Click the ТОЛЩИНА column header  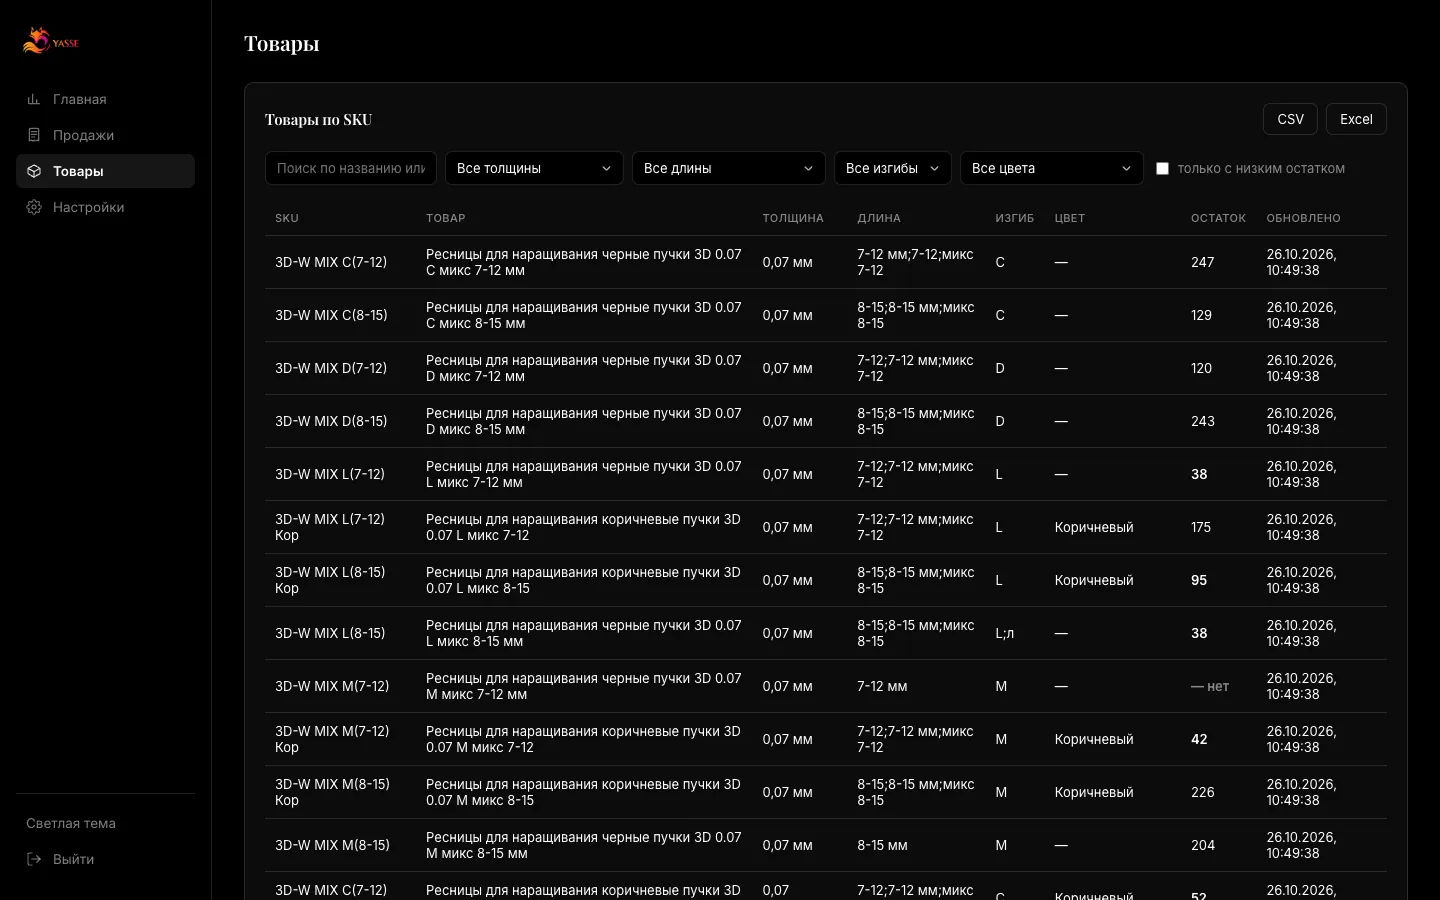click(x=793, y=218)
